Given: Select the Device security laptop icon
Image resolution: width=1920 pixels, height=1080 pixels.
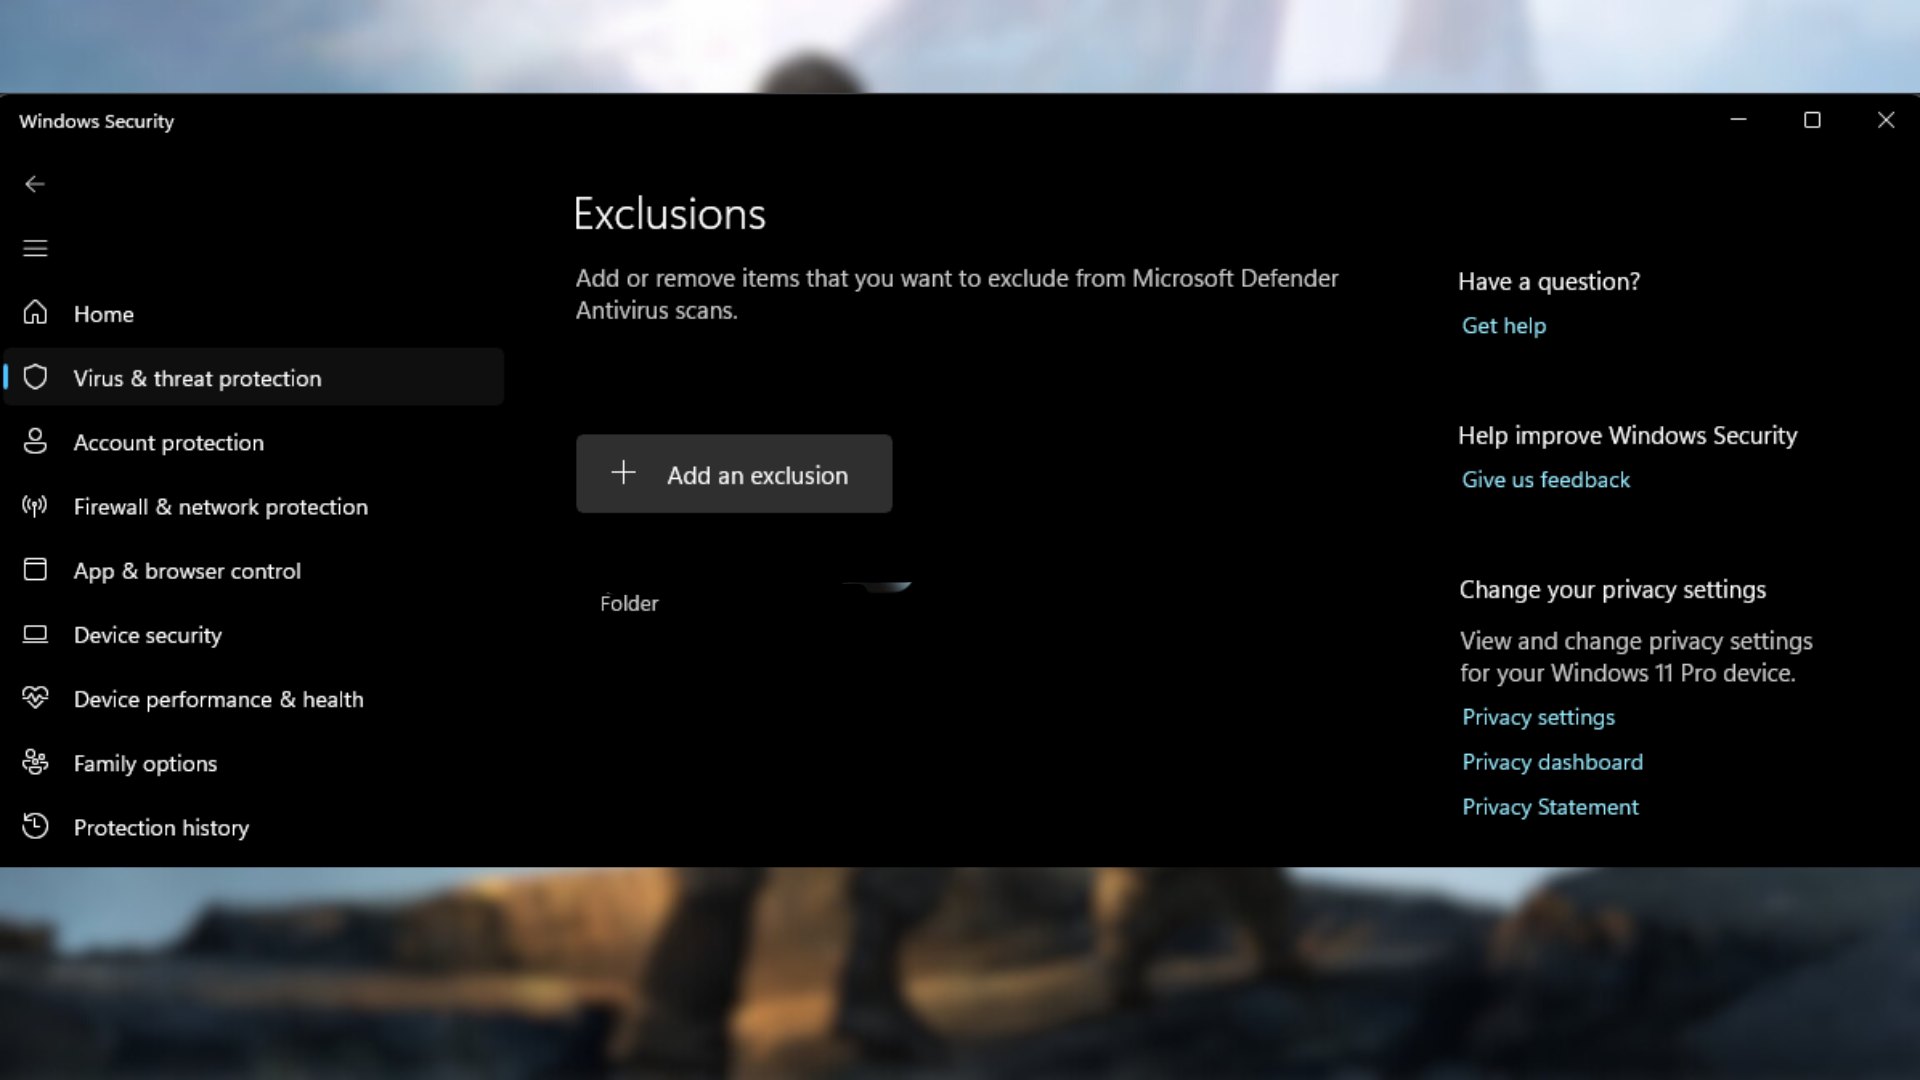Looking at the screenshot, I should 36,634.
